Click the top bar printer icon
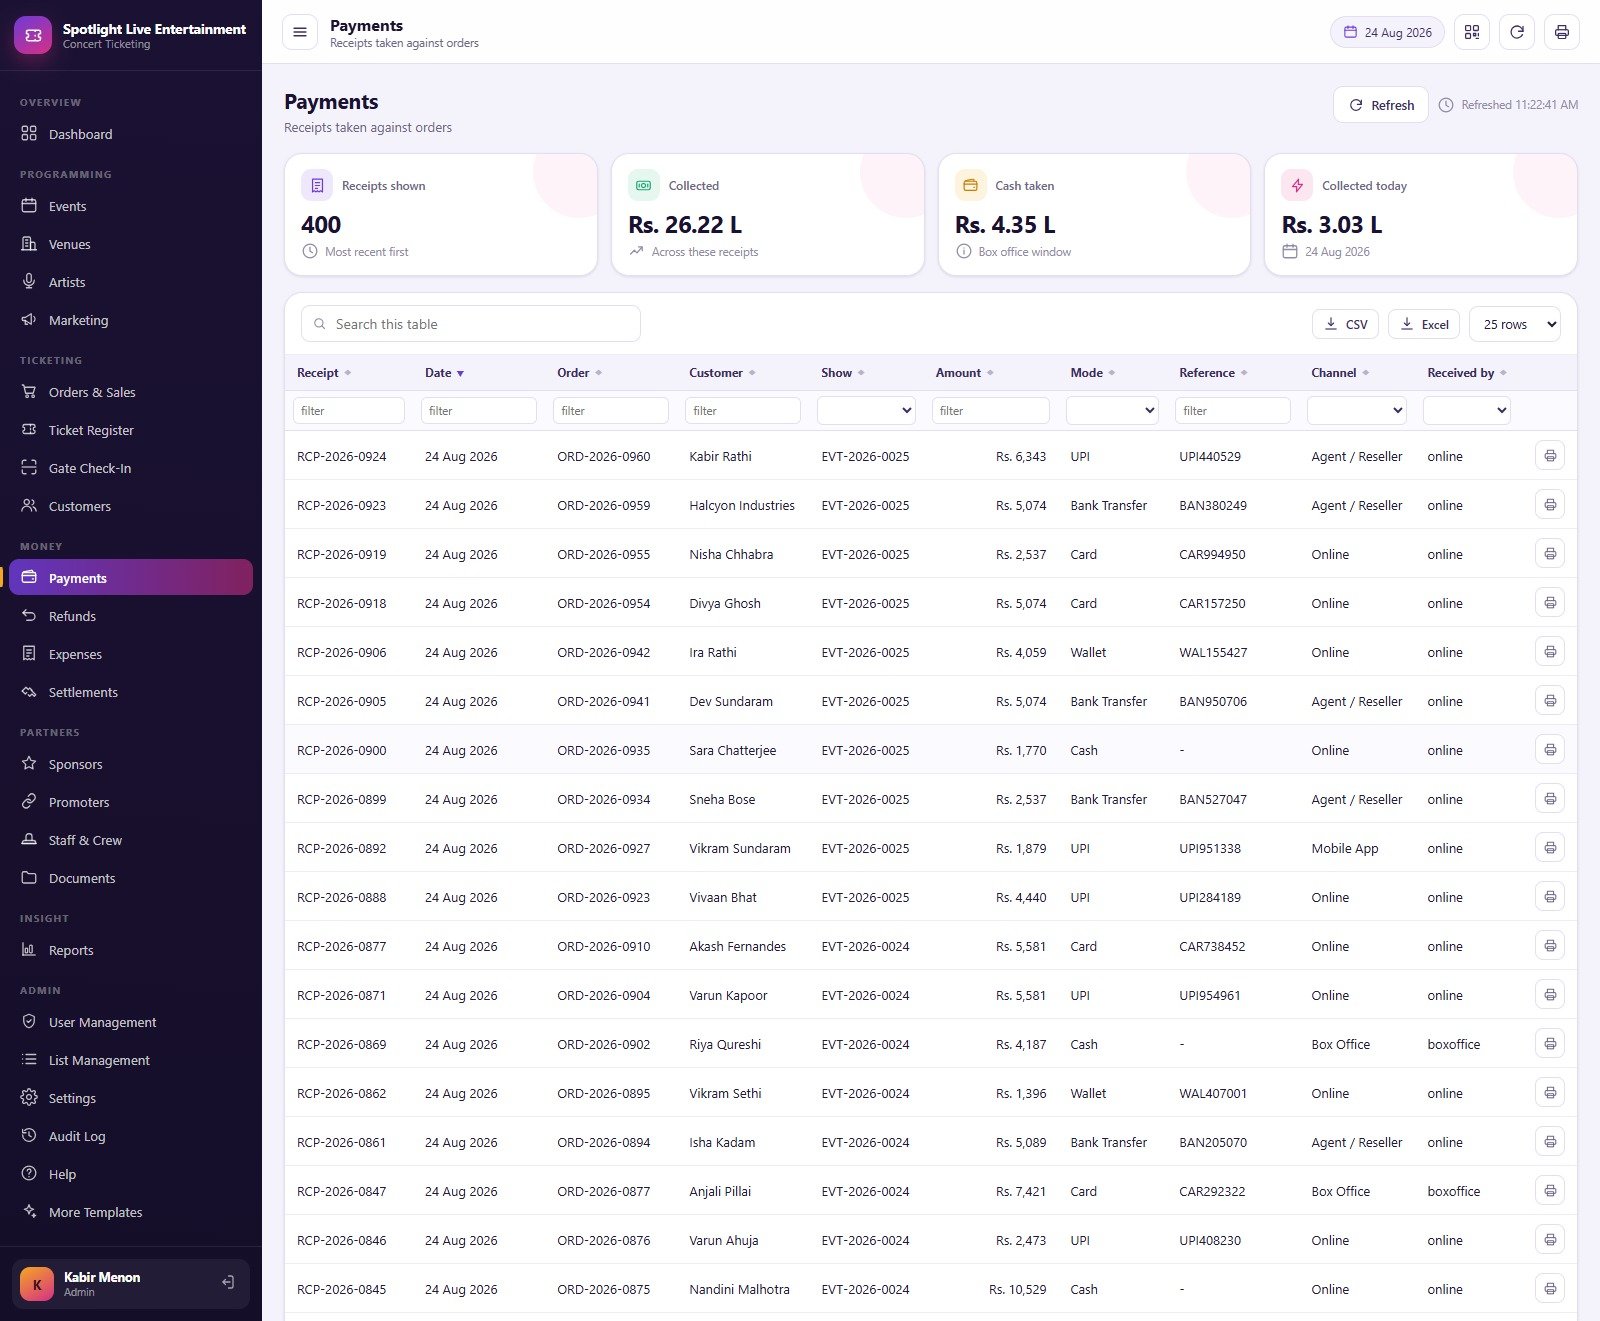The width and height of the screenshot is (1600, 1321). click(x=1562, y=32)
